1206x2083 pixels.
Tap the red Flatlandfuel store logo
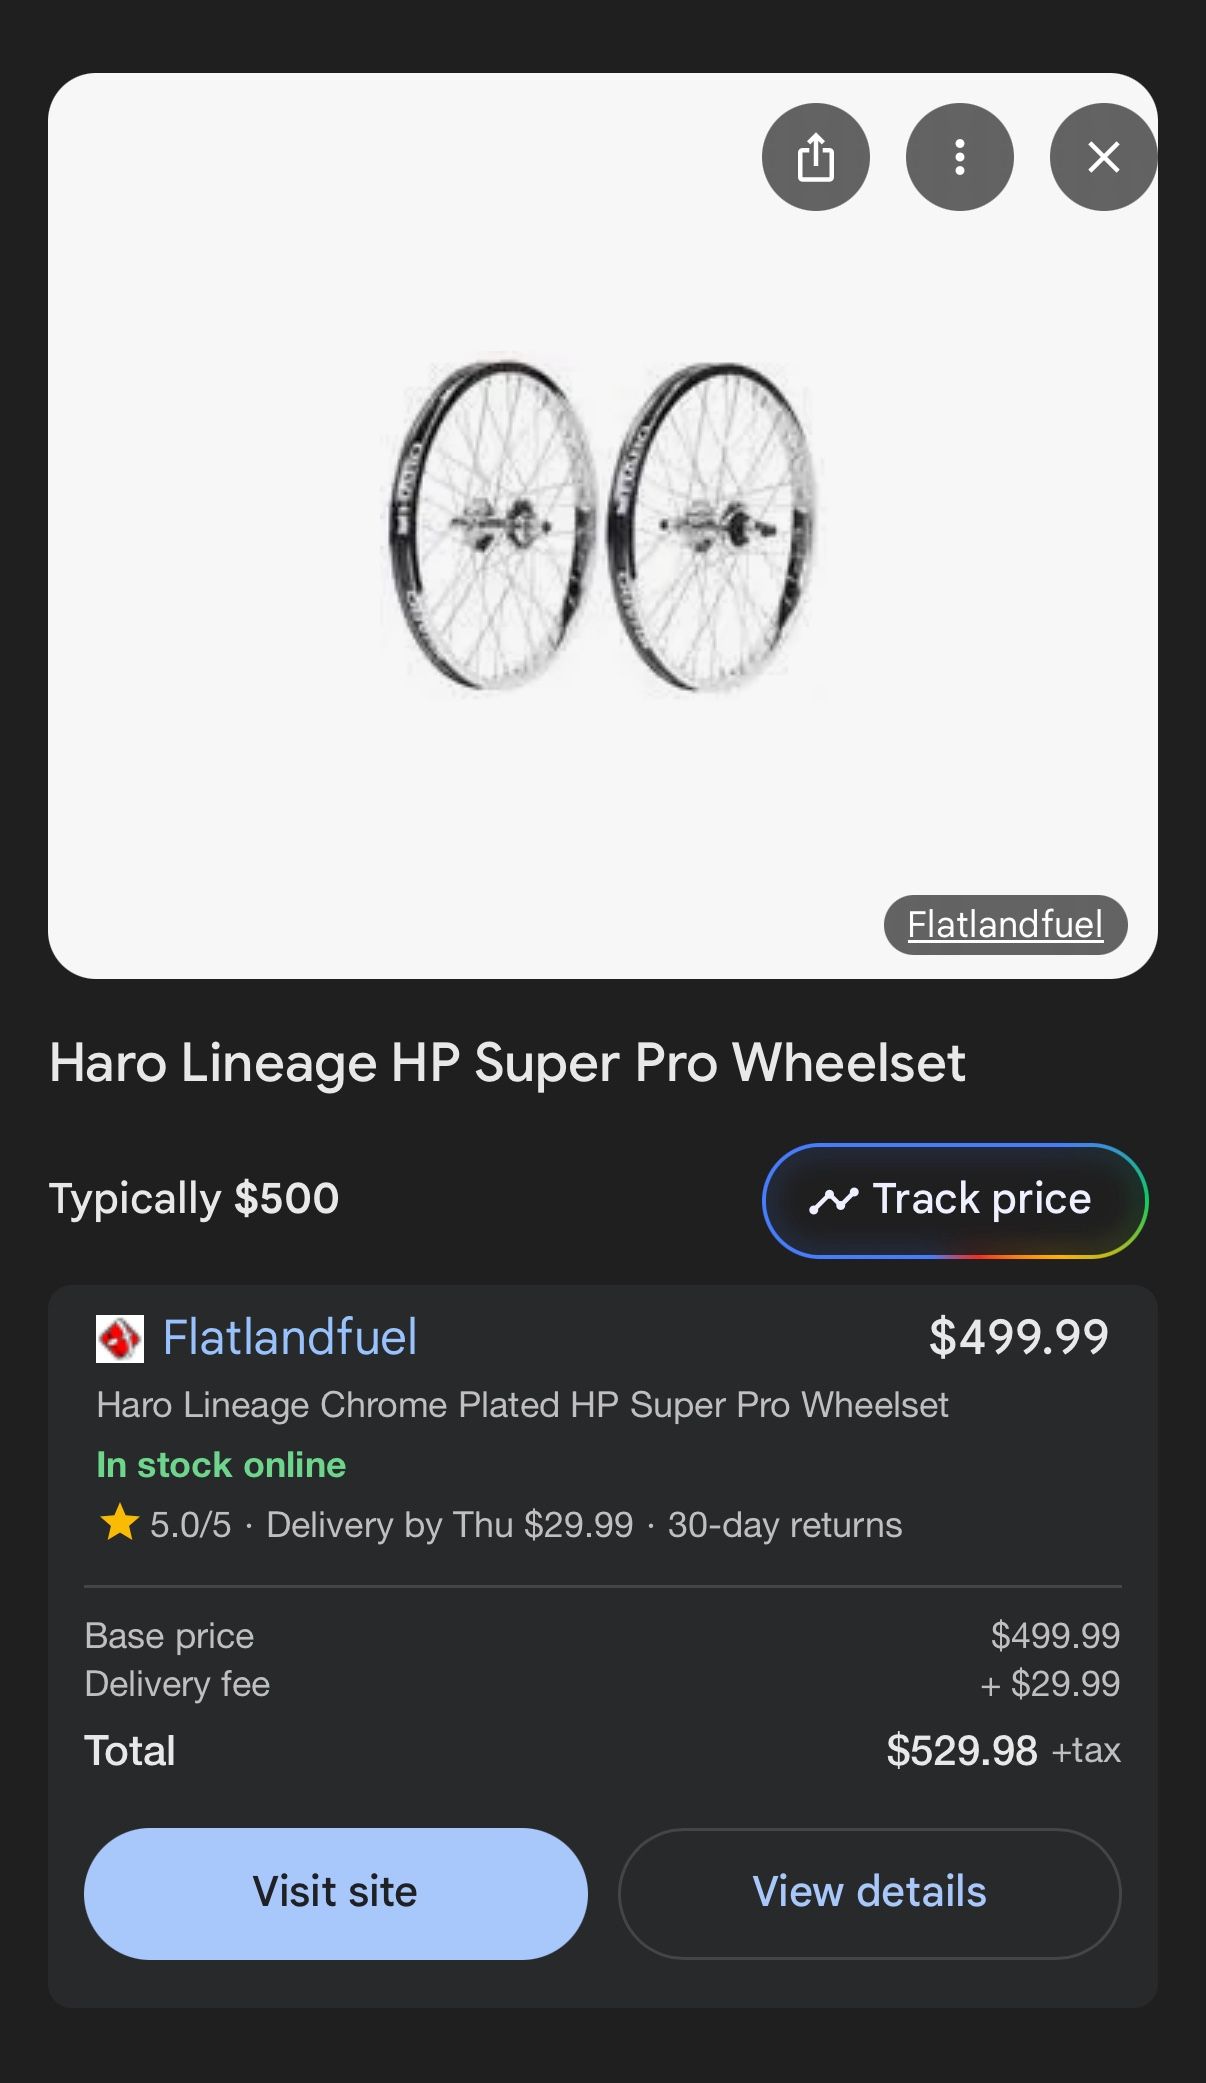(x=120, y=1338)
